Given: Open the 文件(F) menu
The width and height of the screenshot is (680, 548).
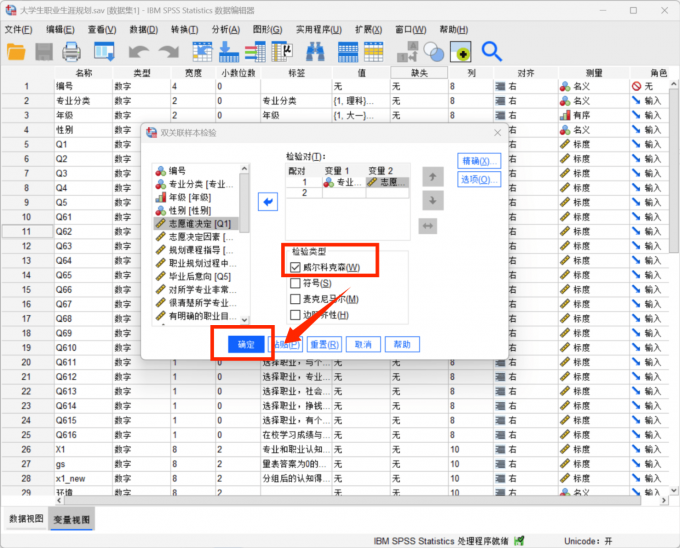Looking at the screenshot, I should click(x=19, y=29).
